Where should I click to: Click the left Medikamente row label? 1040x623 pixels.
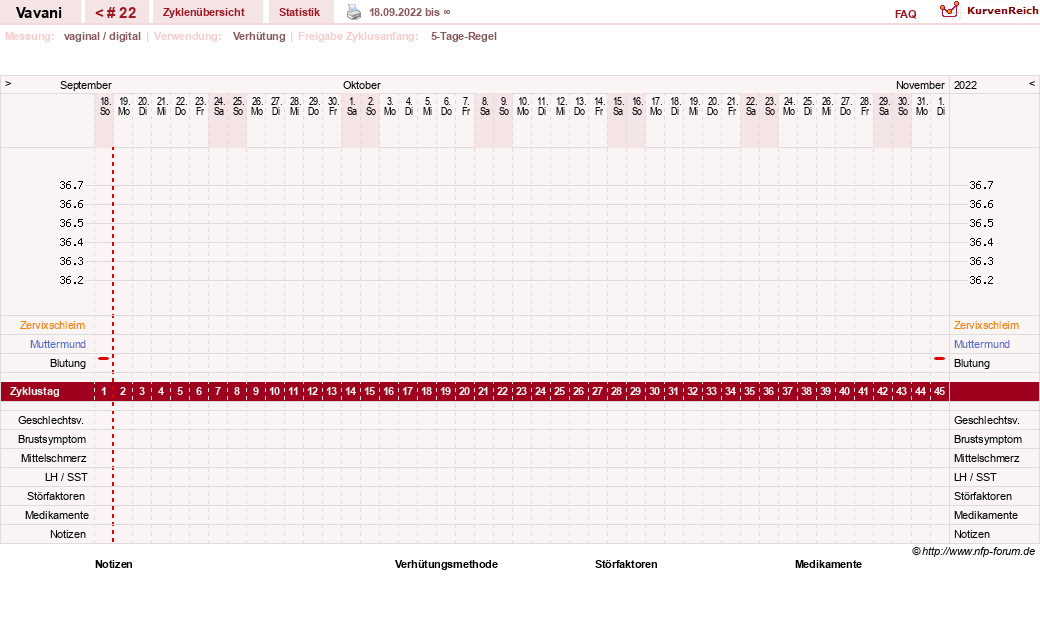coord(56,515)
